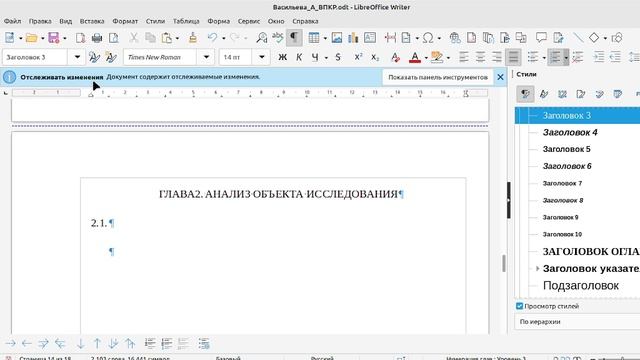Viewport: 640px width, 360px height.
Task: Enable Просмотр стилей checkbox
Action: click(x=519, y=306)
